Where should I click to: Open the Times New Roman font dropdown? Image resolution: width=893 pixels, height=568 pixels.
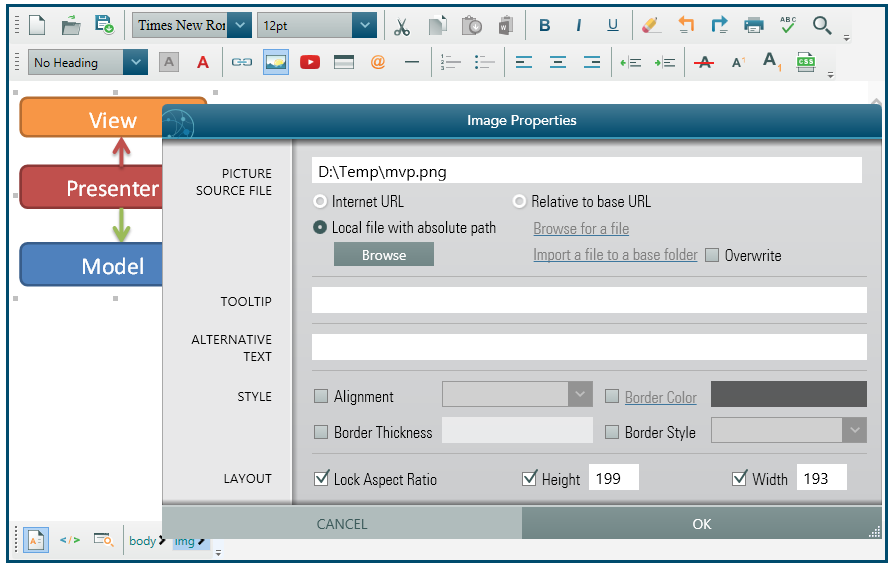click(x=241, y=26)
